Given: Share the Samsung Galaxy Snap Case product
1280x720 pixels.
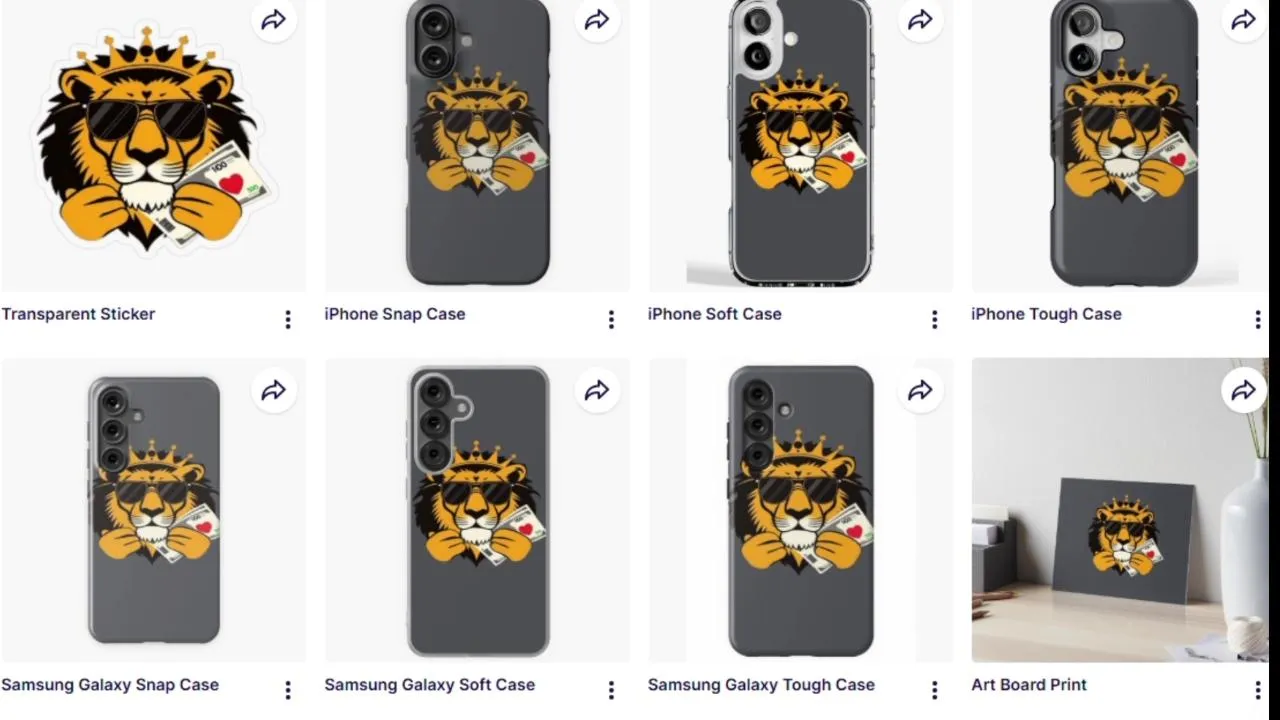Looking at the screenshot, I should pos(273,391).
